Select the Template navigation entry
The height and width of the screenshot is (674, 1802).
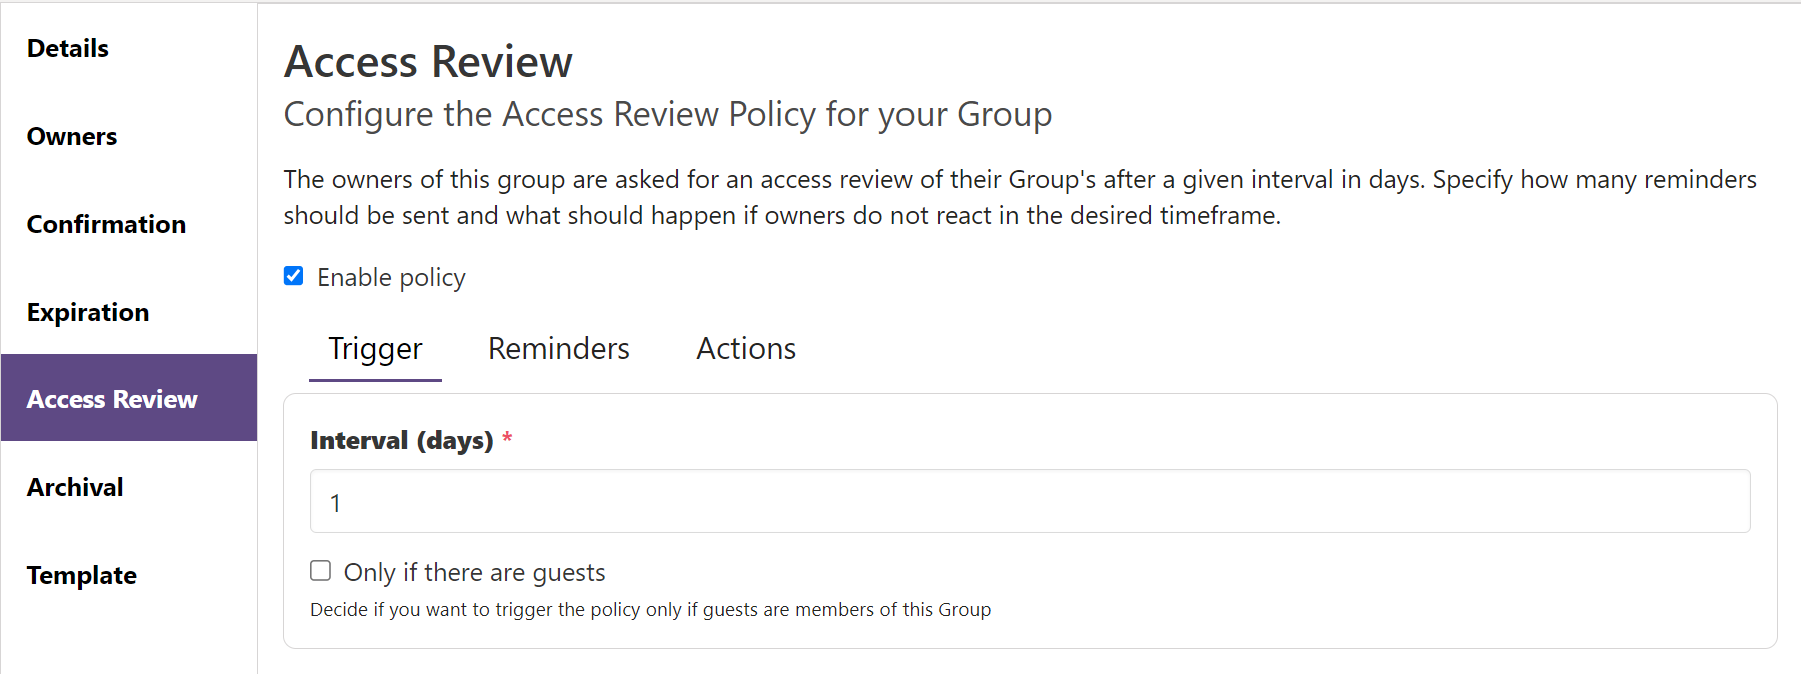[x=81, y=575]
